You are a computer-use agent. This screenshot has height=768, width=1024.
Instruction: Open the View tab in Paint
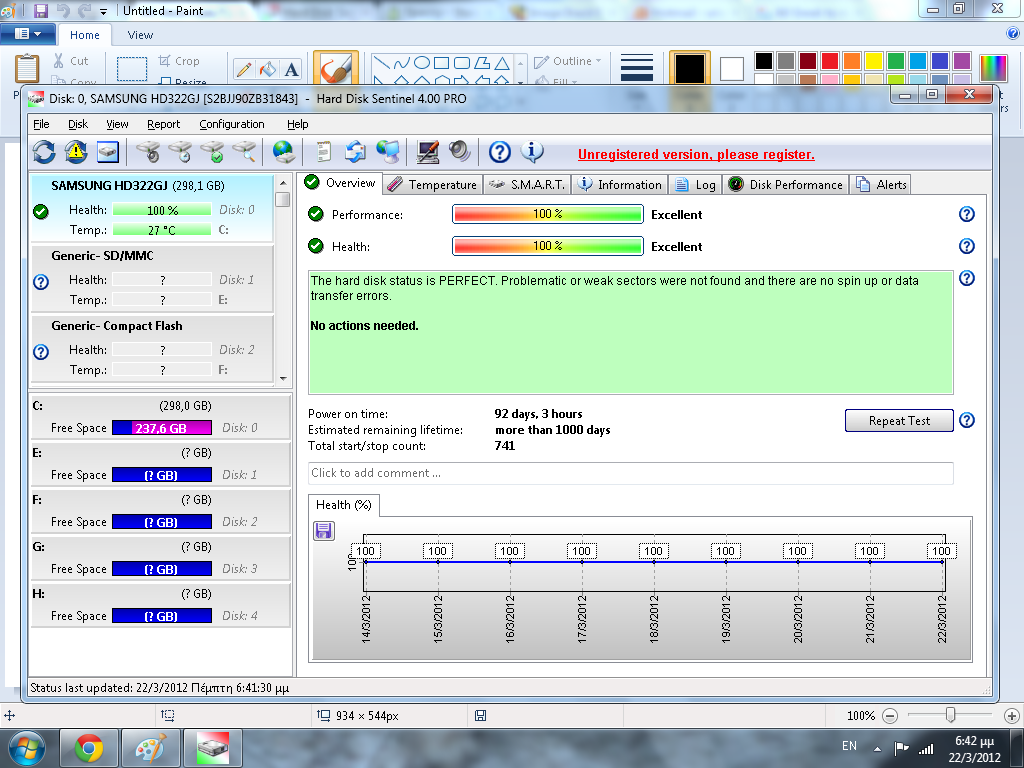click(140, 35)
